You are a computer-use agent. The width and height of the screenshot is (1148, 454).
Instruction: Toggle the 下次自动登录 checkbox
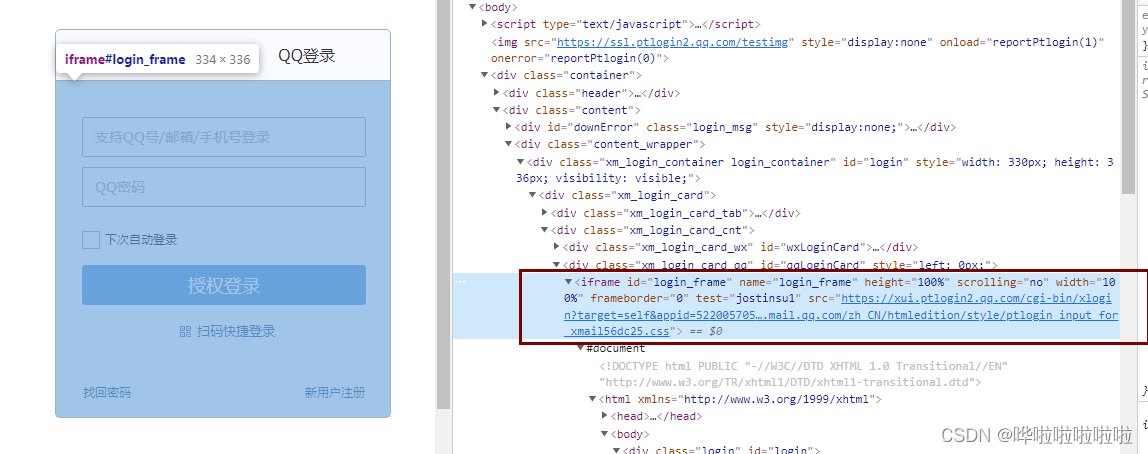[x=91, y=239]
